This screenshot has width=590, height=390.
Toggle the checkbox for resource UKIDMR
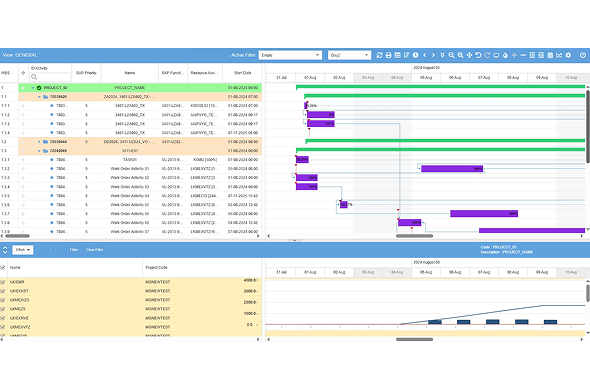(x=3, y=282)
